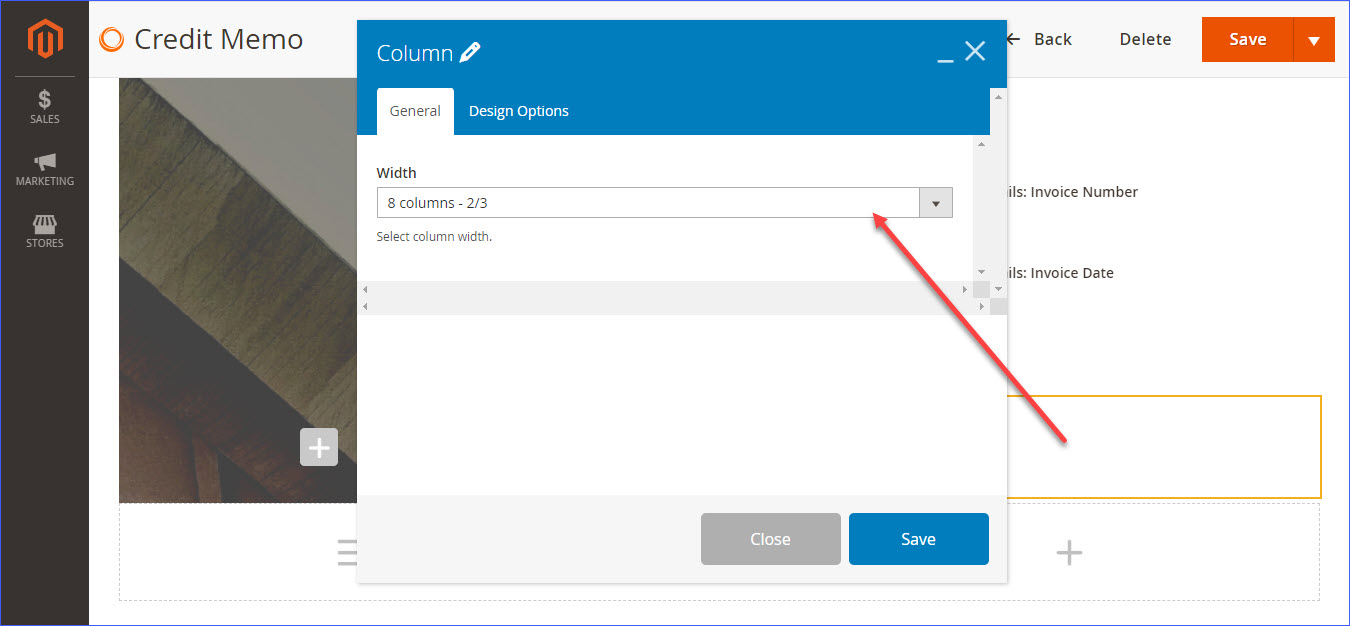Open the Width dropdown arrow
The image size is (1350, 626).
tap(935, 202)
